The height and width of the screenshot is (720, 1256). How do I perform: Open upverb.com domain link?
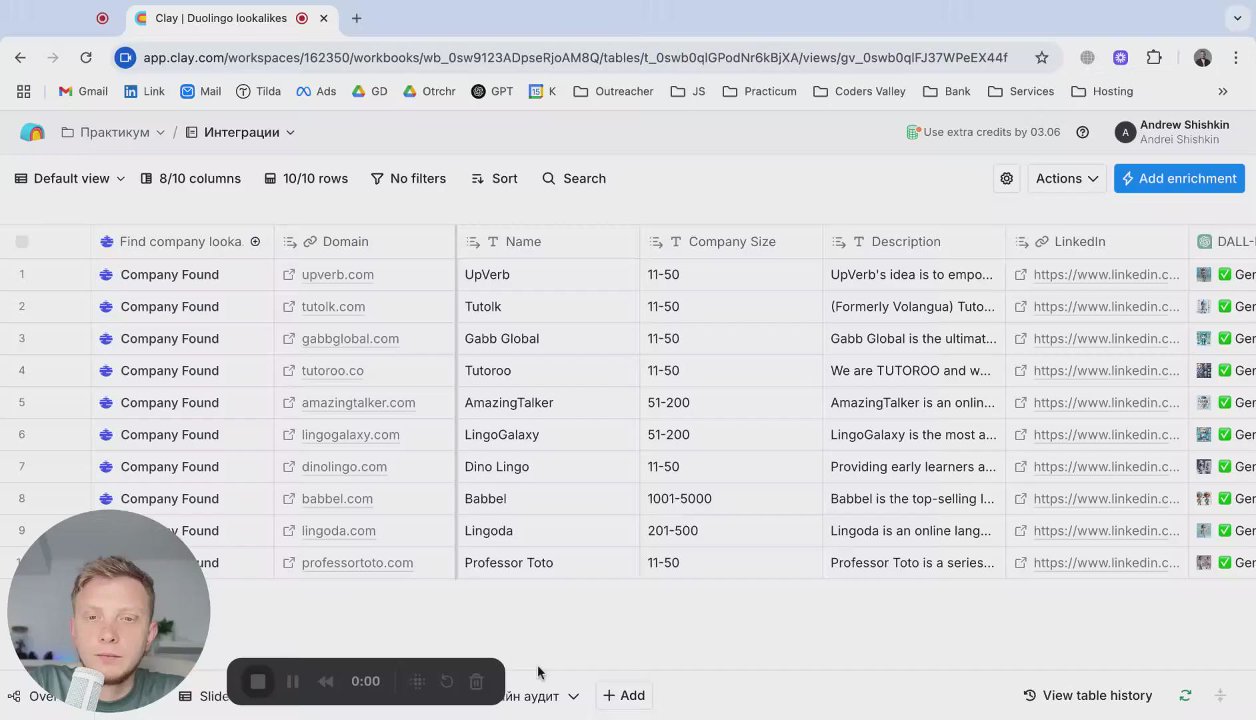(338, 274)
